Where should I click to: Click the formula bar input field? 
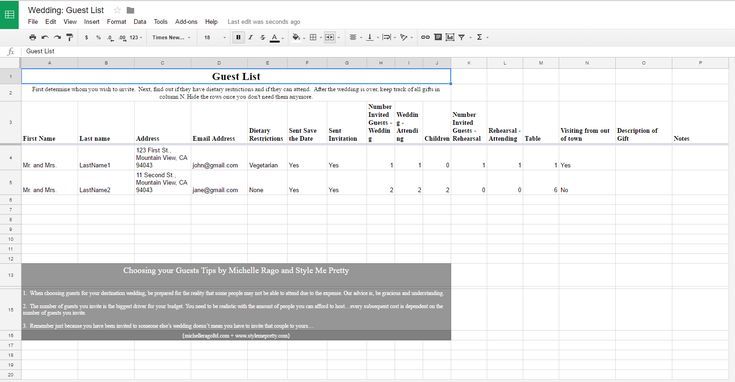(375, 51)
